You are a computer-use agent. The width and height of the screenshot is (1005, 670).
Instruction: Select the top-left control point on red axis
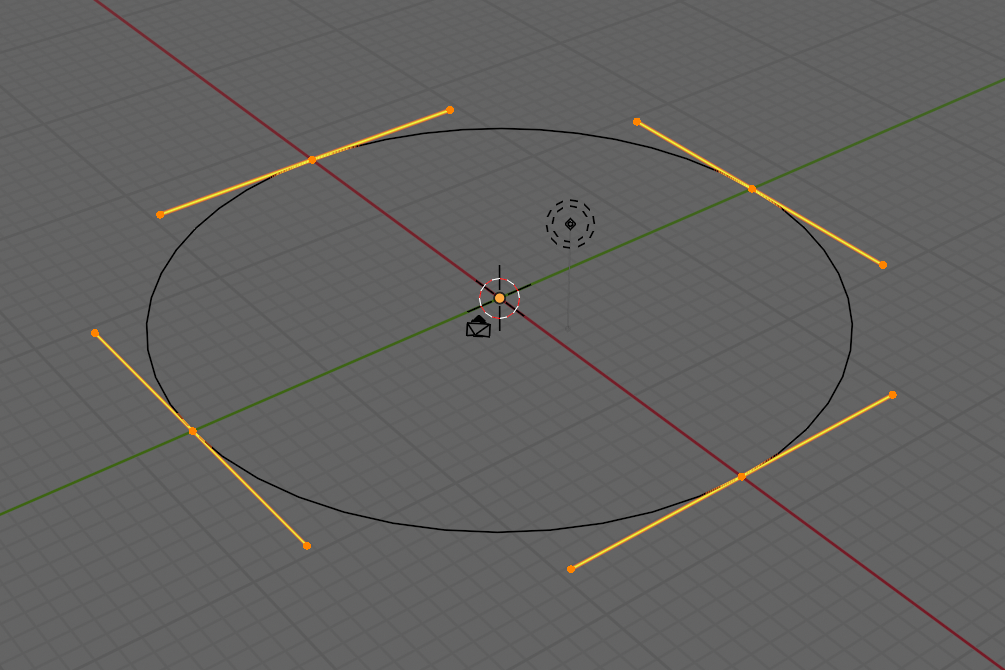coord(312,159)
